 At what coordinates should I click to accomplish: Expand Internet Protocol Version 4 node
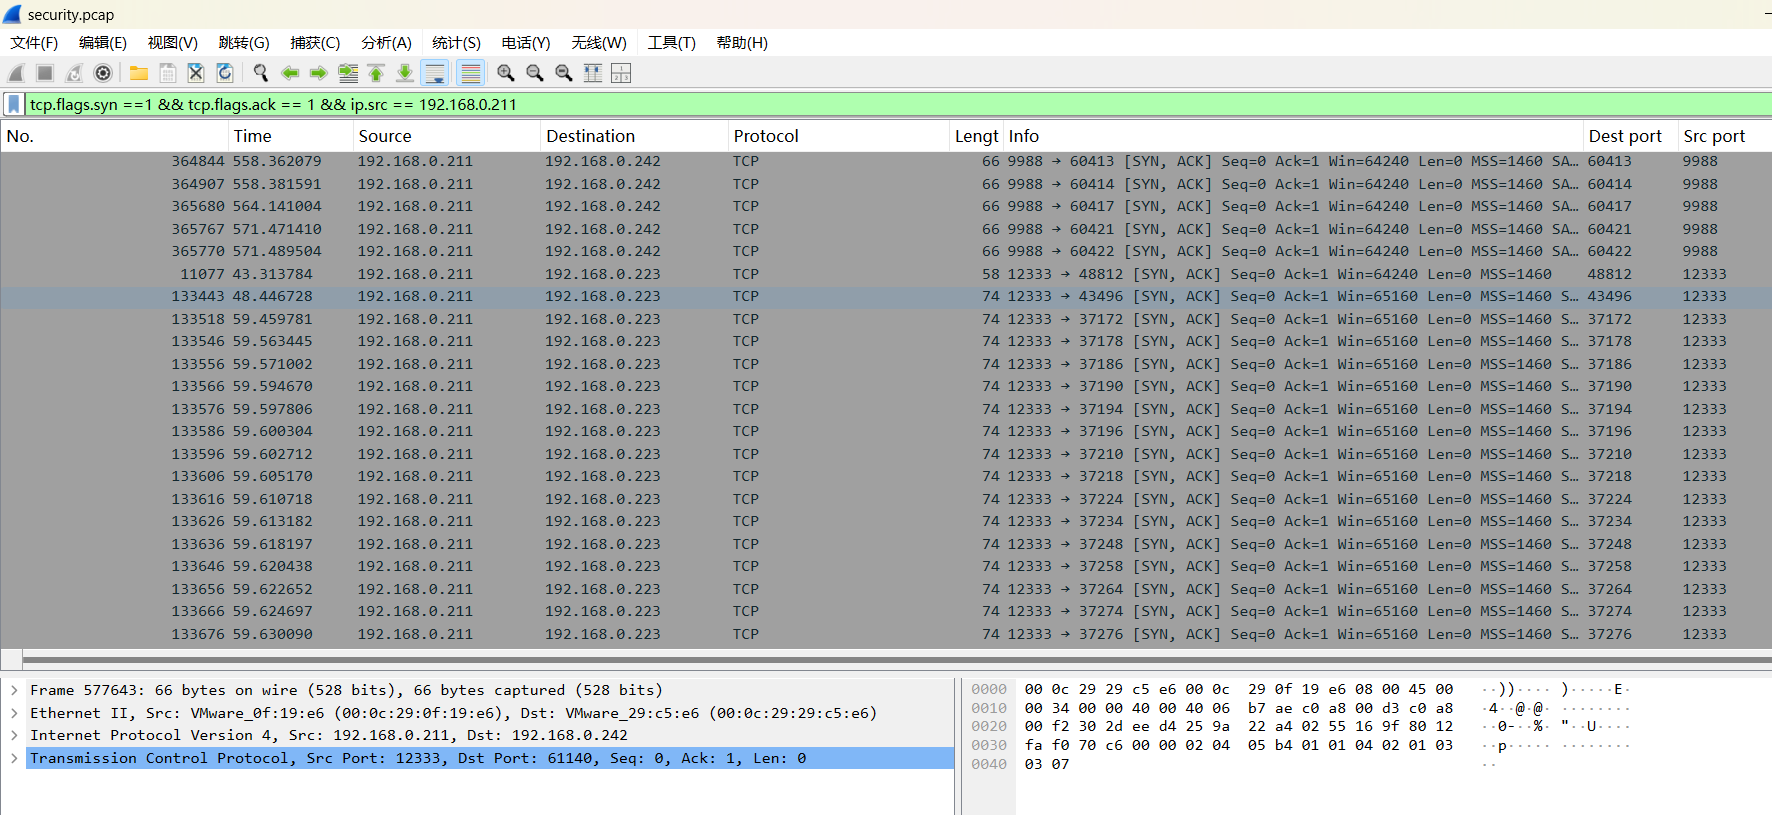14,735
